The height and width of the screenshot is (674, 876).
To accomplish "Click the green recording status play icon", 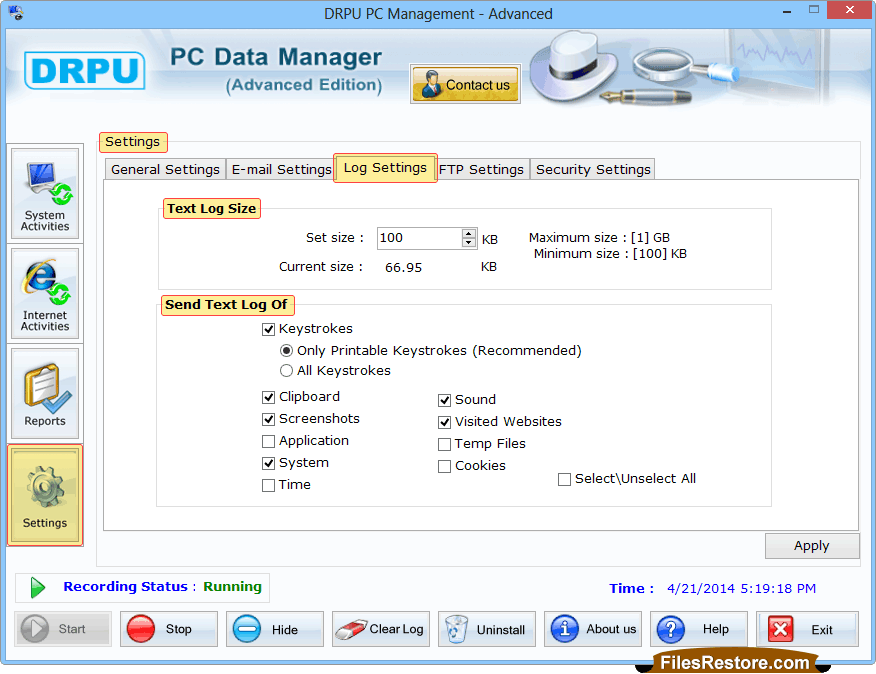I will tap(37, 587).
